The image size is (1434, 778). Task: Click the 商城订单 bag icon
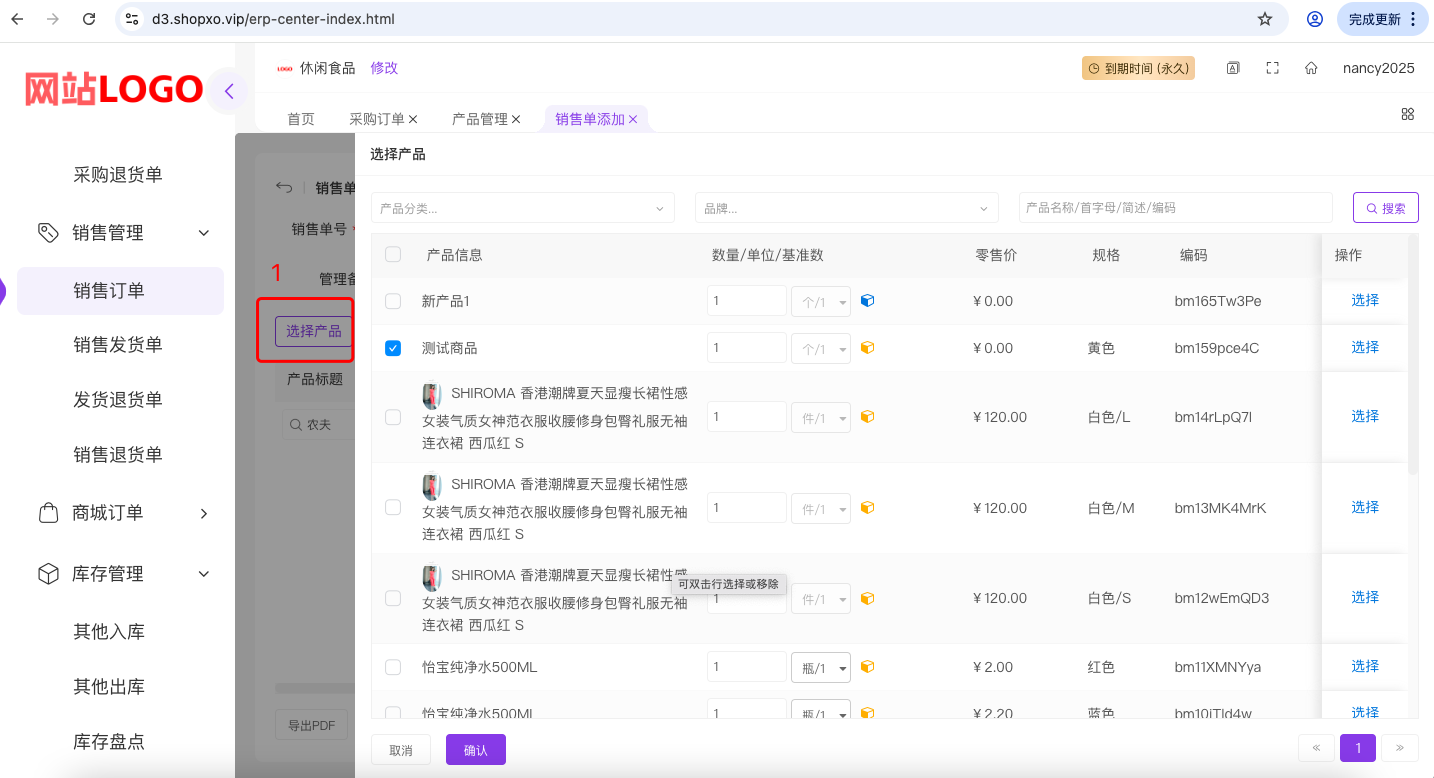48,513
